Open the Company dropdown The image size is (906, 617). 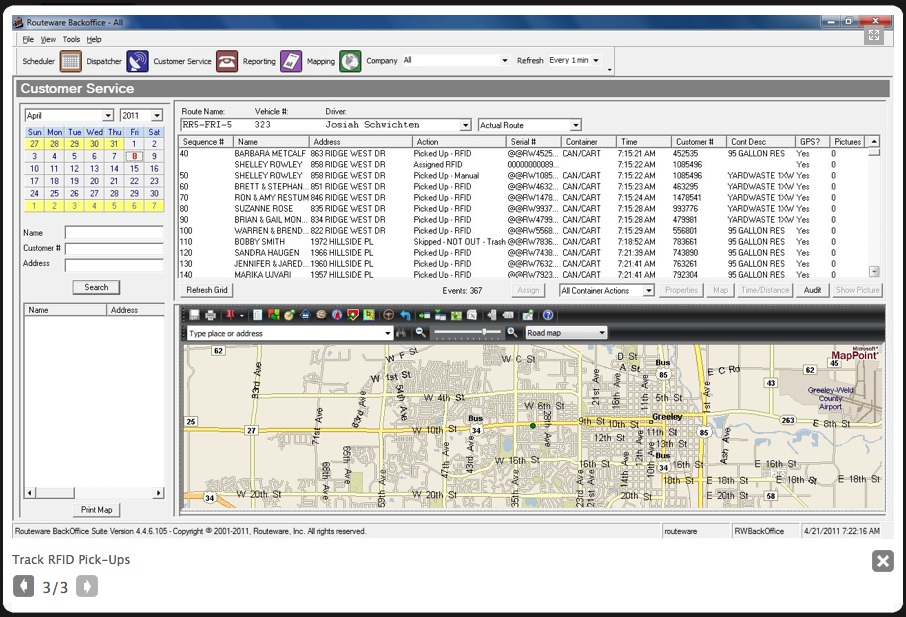click(504, 60)
